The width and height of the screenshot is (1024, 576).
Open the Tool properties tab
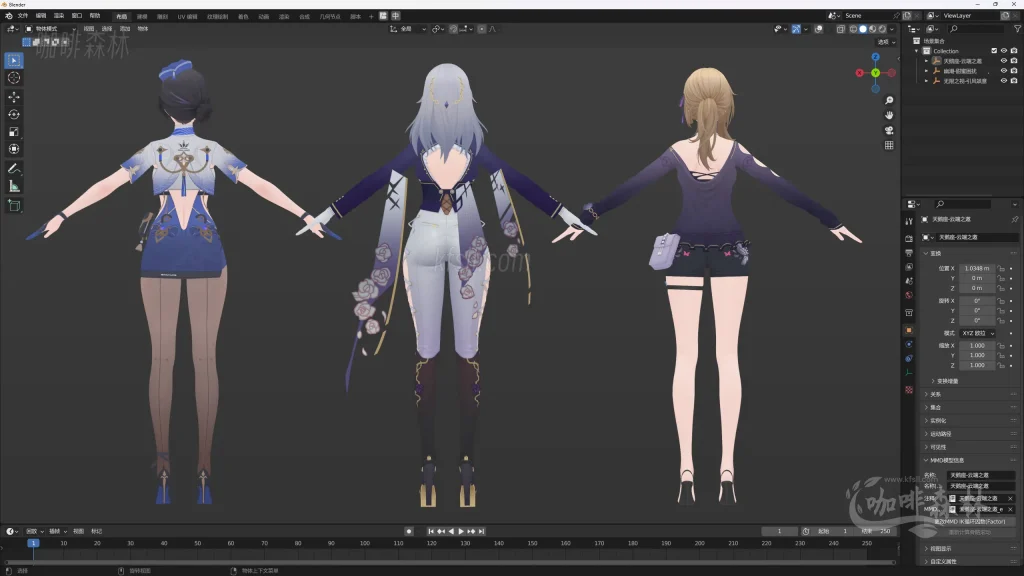(x=909, y=222)
